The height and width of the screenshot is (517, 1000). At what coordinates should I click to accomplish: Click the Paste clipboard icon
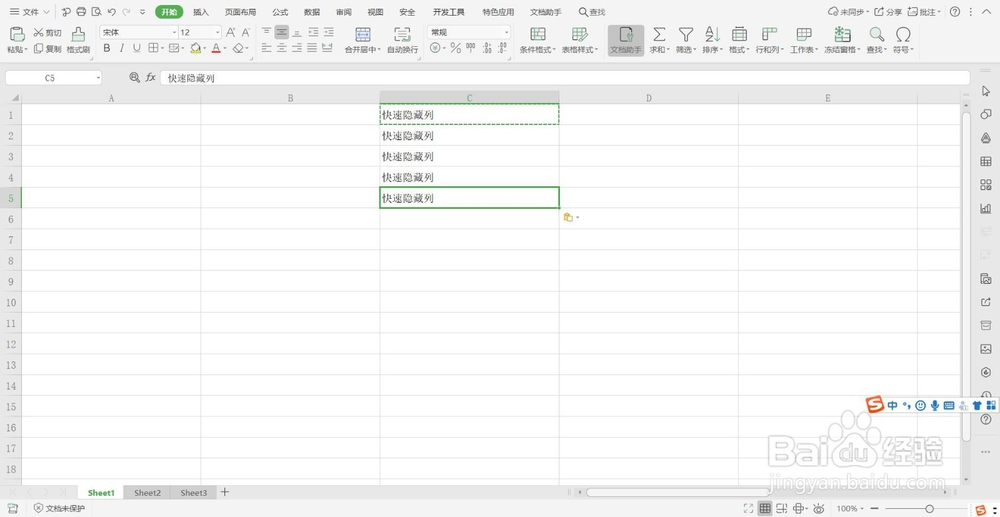tap(17, 34)
